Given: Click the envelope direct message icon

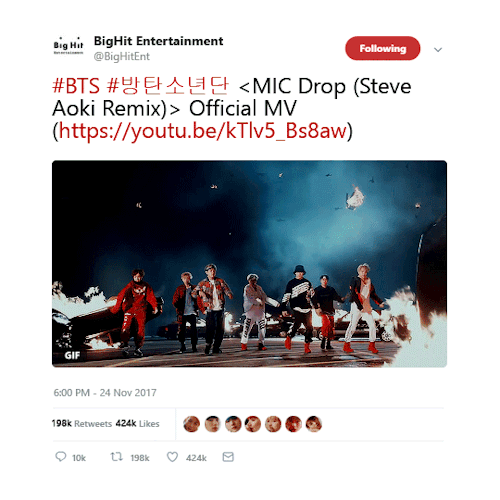Looking at the screenshot, I should click(228, 457).
